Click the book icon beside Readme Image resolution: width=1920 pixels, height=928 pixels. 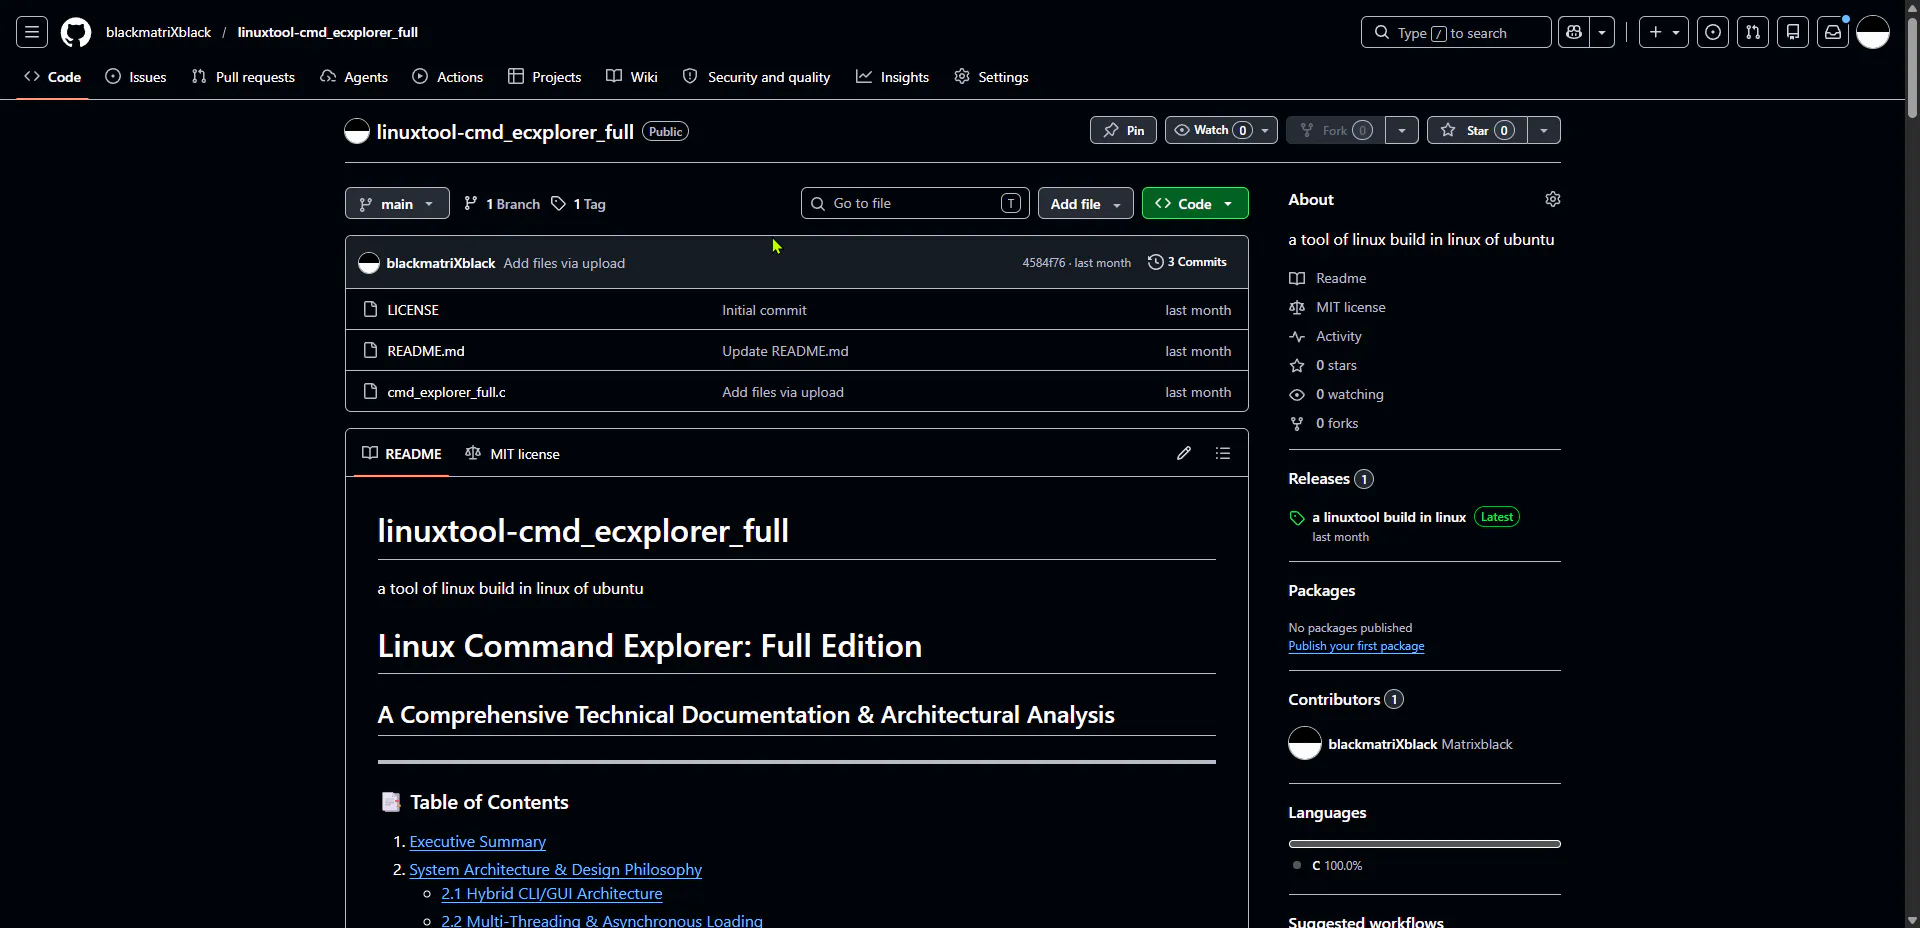point(1297,279)
